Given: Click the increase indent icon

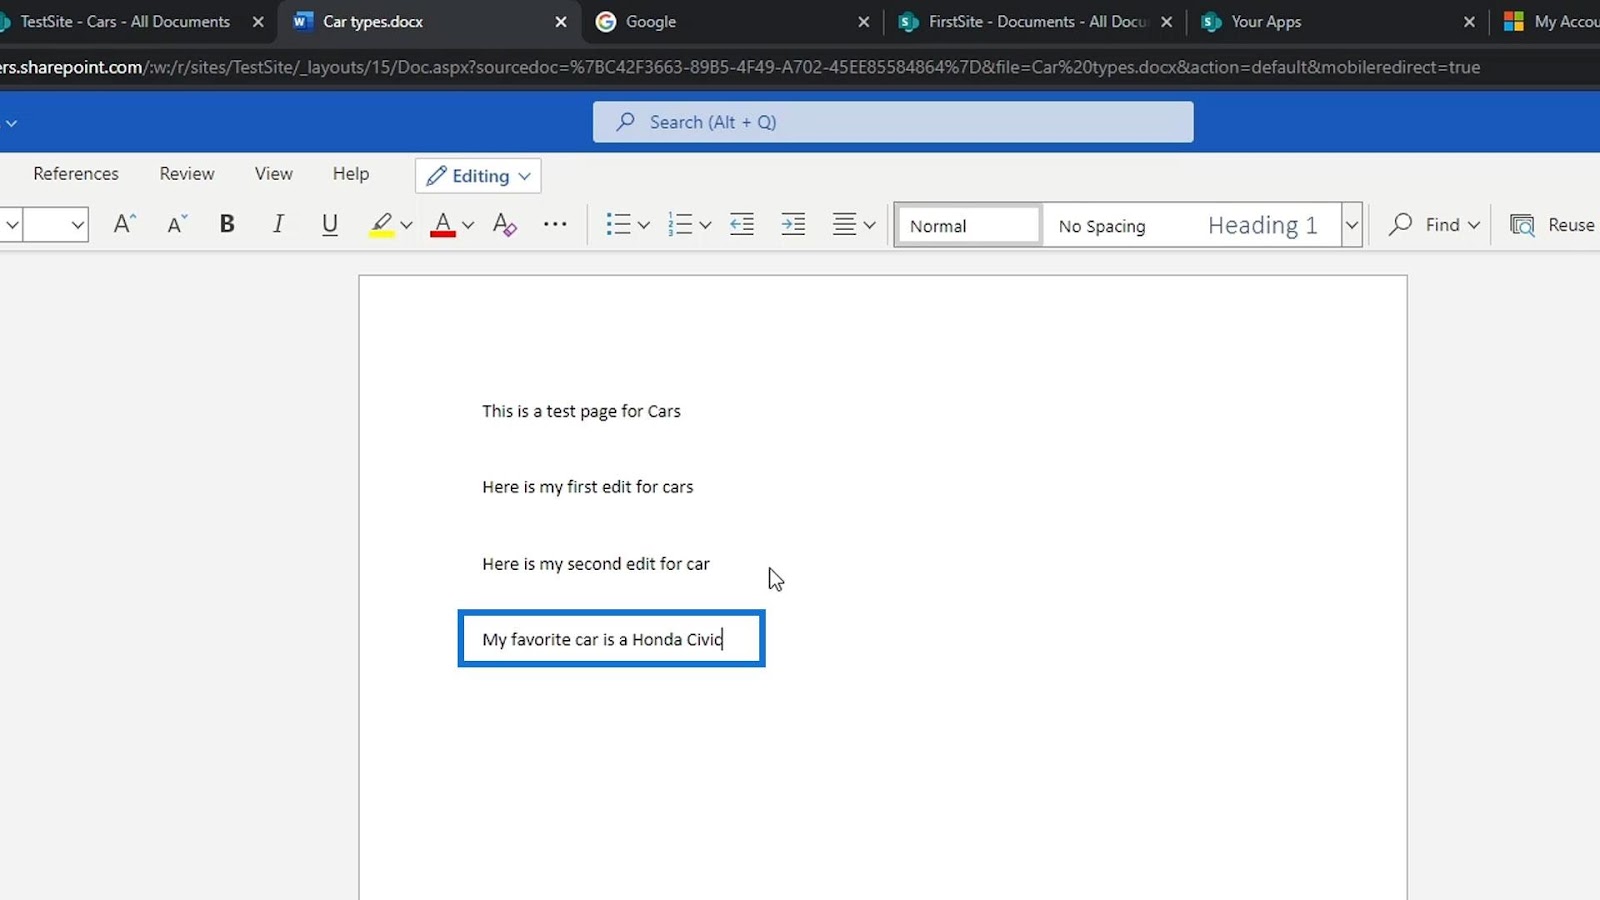Looking at the screenshot, I should [793, 225].
